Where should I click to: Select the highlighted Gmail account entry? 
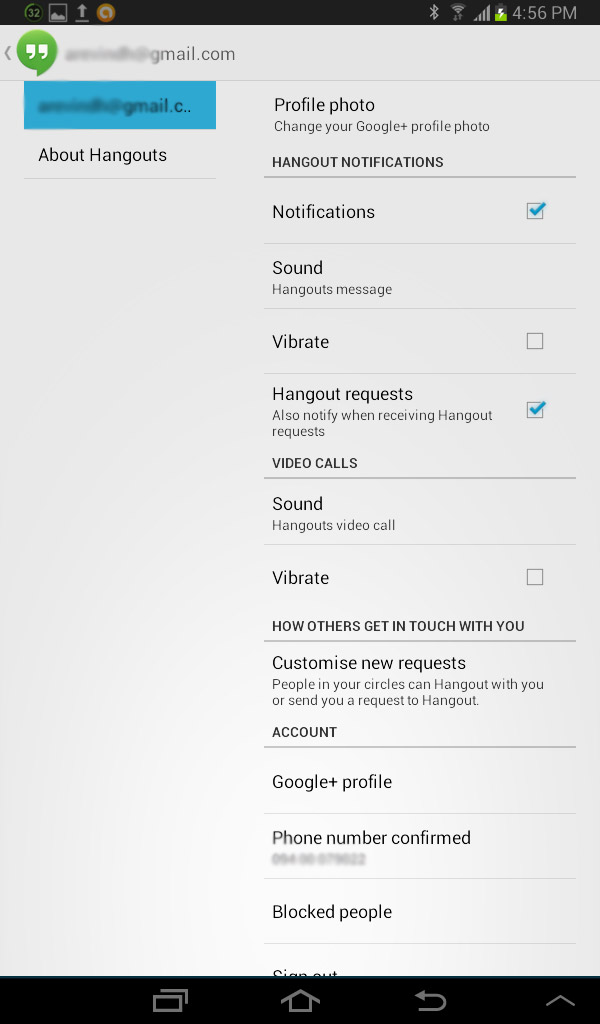pos(120,106)
